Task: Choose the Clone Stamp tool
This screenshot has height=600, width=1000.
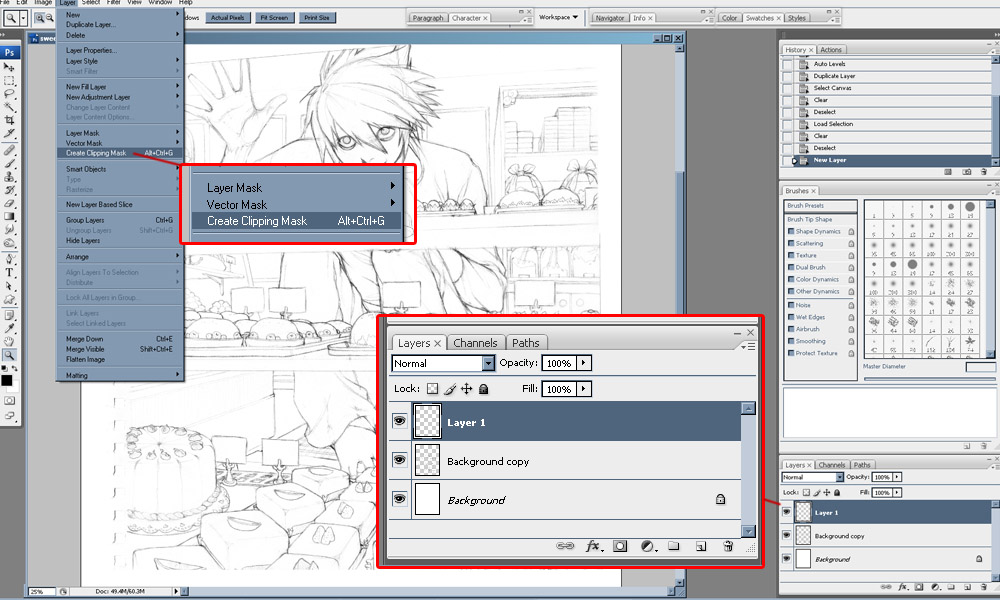Action: (9, 177)
